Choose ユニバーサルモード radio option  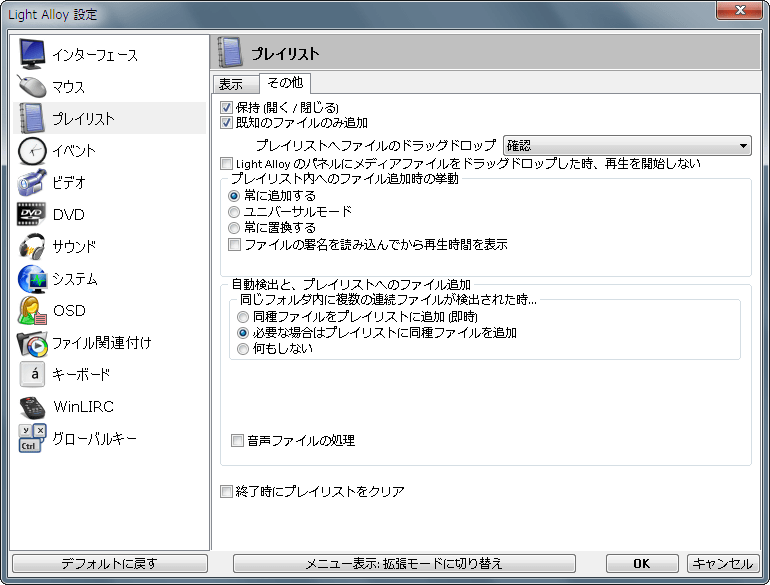[x=234, y=212]
